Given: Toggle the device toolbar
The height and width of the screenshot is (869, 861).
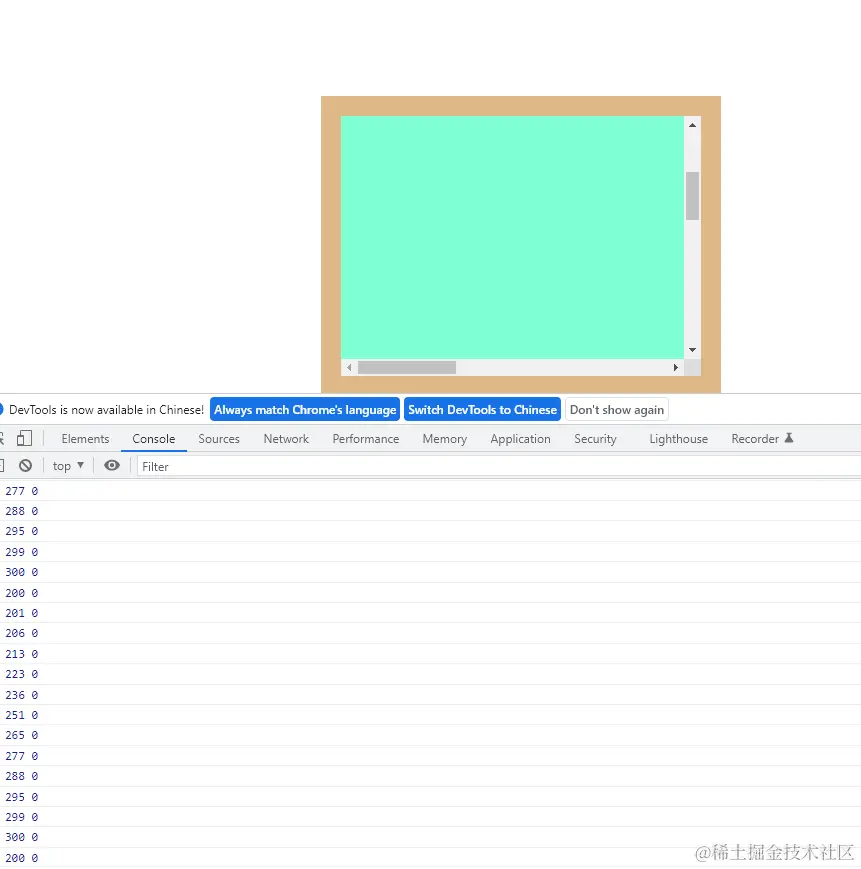Looking at the screenshot, I should click(x=26, y=438).
